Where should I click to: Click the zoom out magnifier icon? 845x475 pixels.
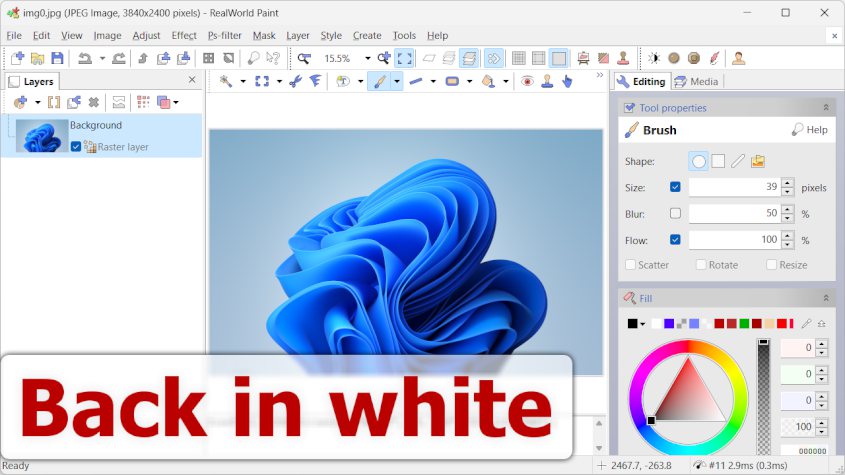(304, 58)
